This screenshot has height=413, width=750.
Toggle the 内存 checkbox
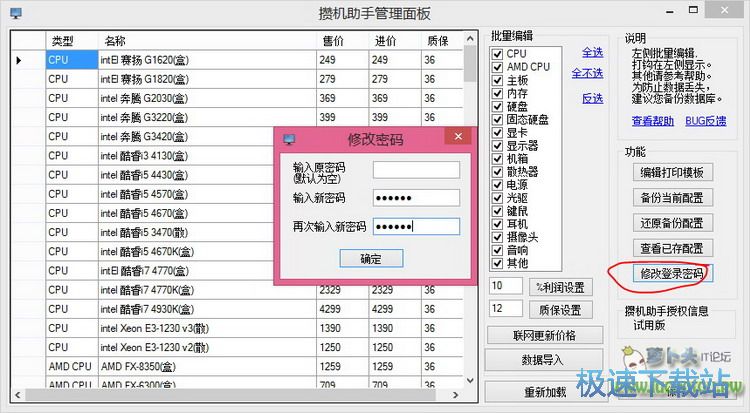[x=497, y=93]
